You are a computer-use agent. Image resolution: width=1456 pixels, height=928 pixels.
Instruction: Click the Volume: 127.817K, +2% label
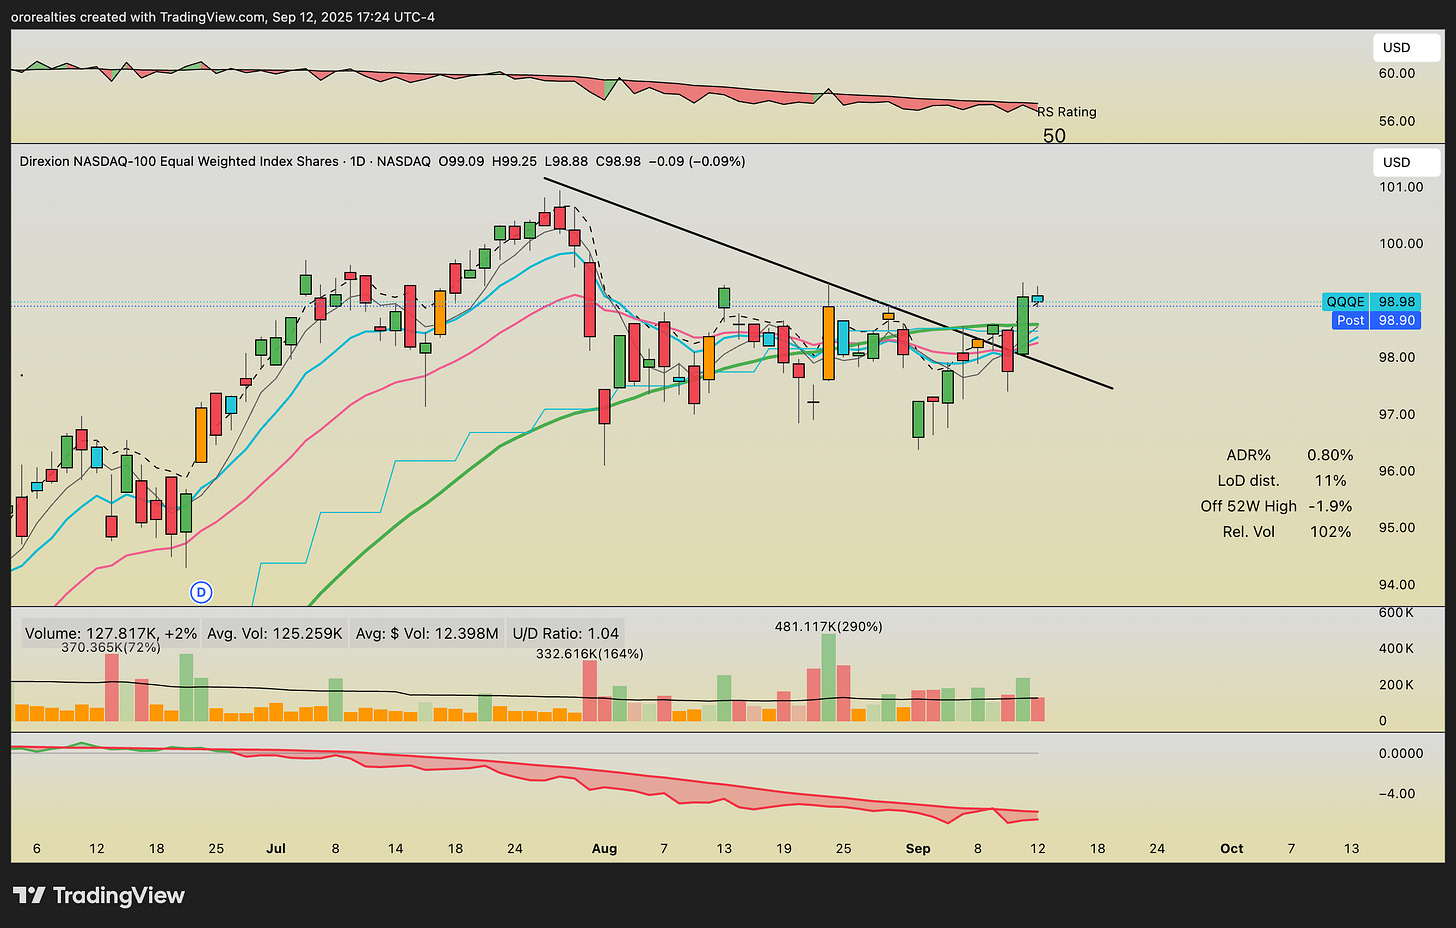(x=110, y=633)
